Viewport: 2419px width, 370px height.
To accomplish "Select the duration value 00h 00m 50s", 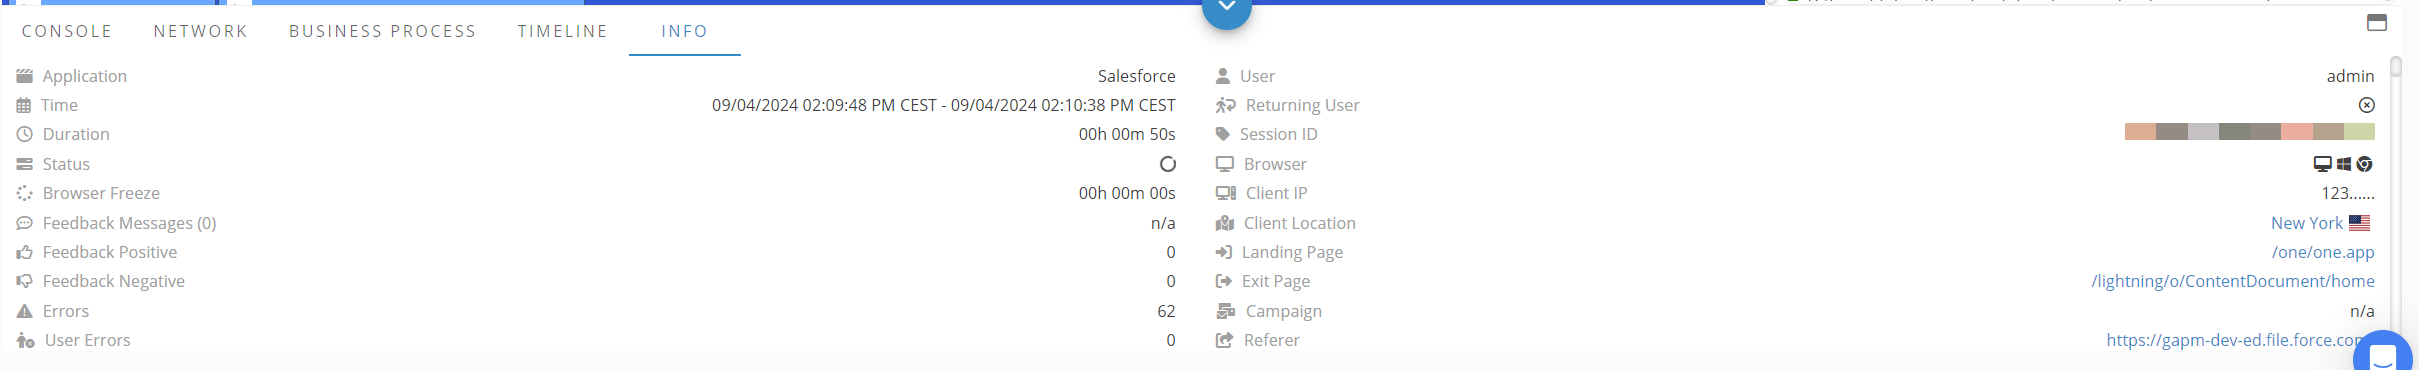I will point(1127,134).
